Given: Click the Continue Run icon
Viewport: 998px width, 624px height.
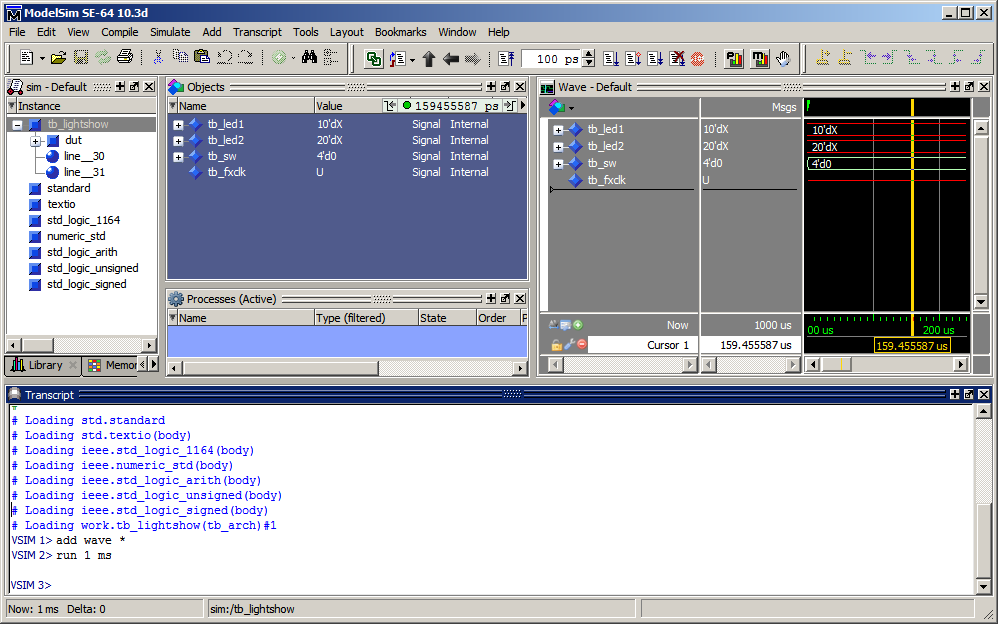Looking at the screenshot, I should [633, 59].
